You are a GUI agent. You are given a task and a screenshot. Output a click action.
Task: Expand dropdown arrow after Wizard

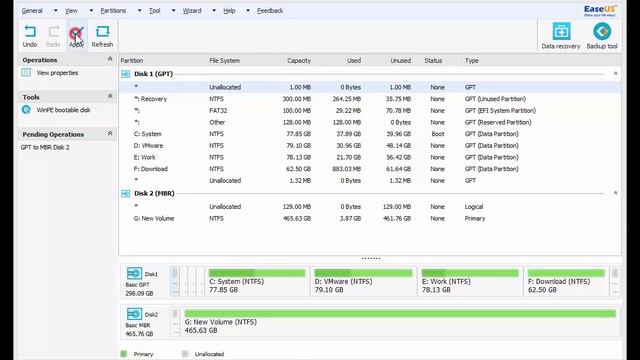(214, 11)
